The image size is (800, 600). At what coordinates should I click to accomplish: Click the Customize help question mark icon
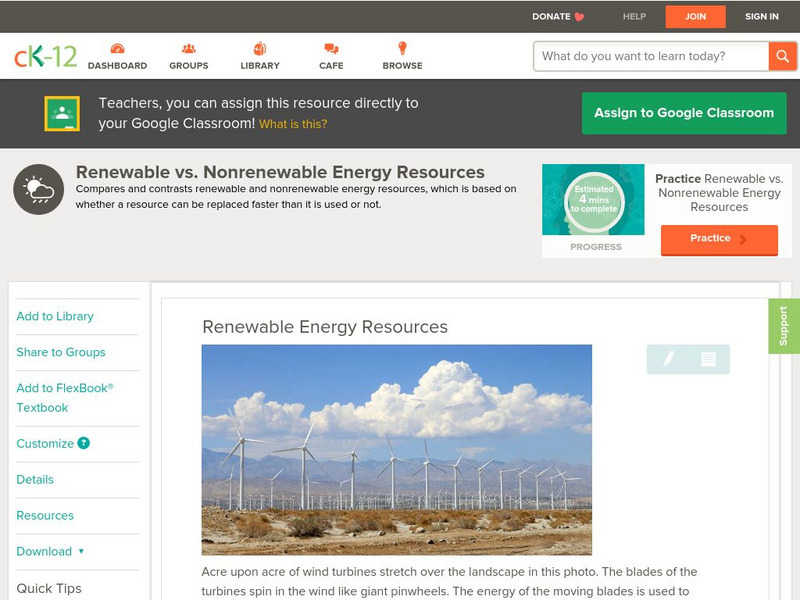pyautogui.click(x=84, y=443)
